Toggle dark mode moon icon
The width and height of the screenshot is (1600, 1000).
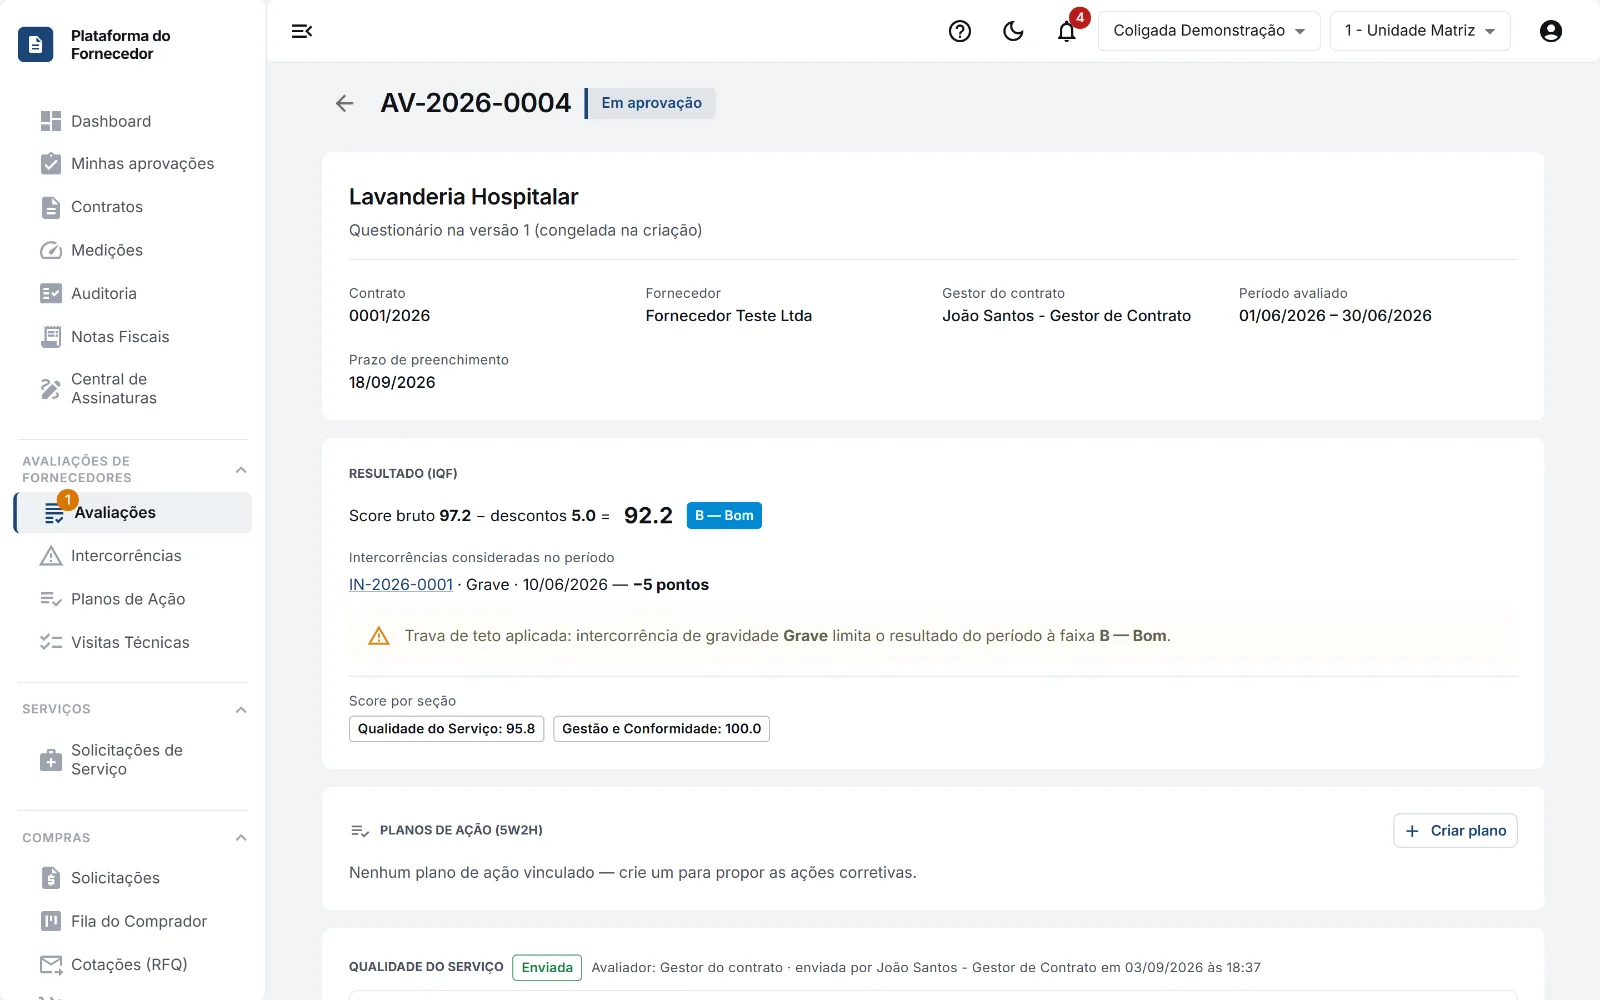click(x=1013, y=31)
